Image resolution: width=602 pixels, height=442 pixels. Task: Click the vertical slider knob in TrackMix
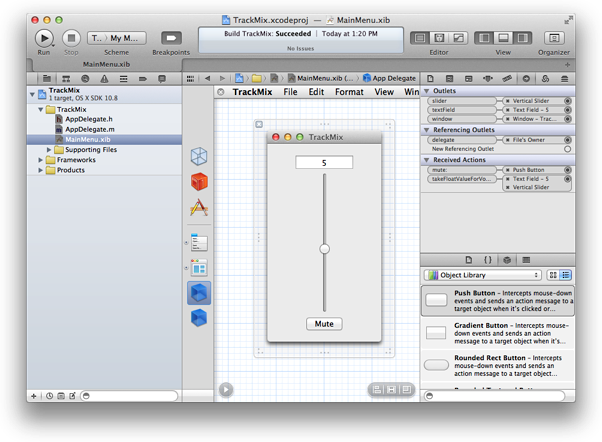pos(324,248)
